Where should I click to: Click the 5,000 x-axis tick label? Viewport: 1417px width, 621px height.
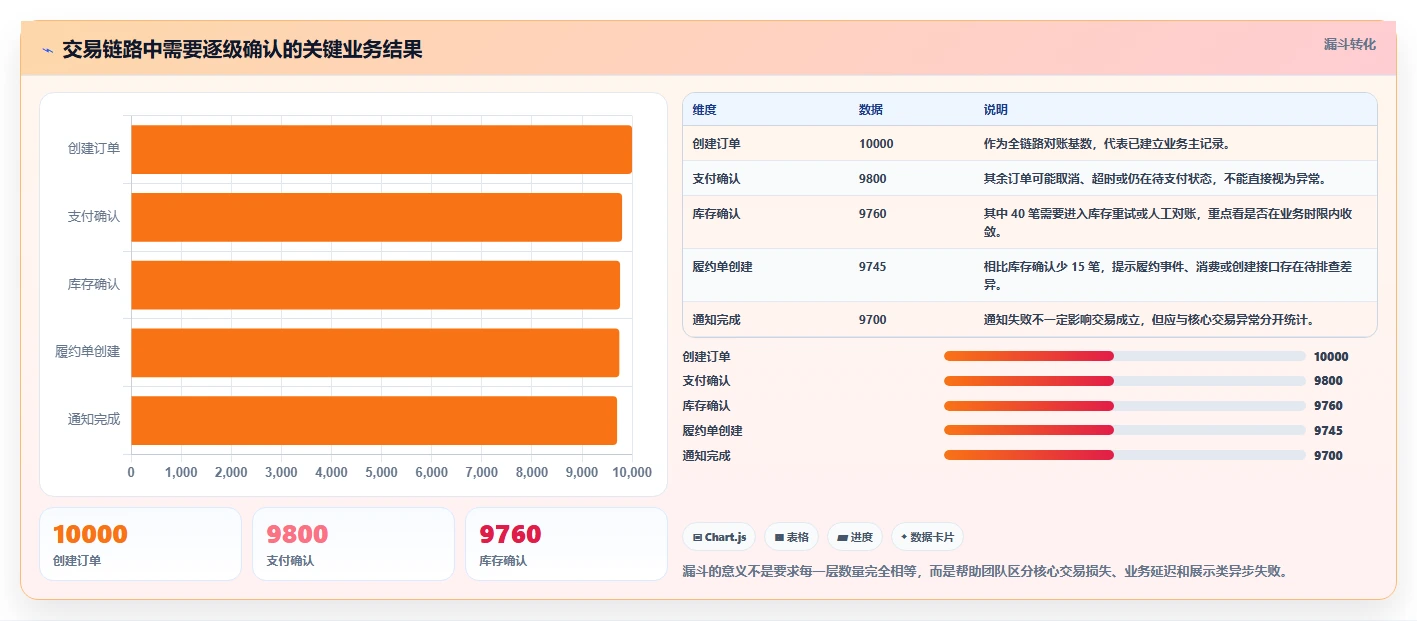pyautogui.click(x=381, y=472)
